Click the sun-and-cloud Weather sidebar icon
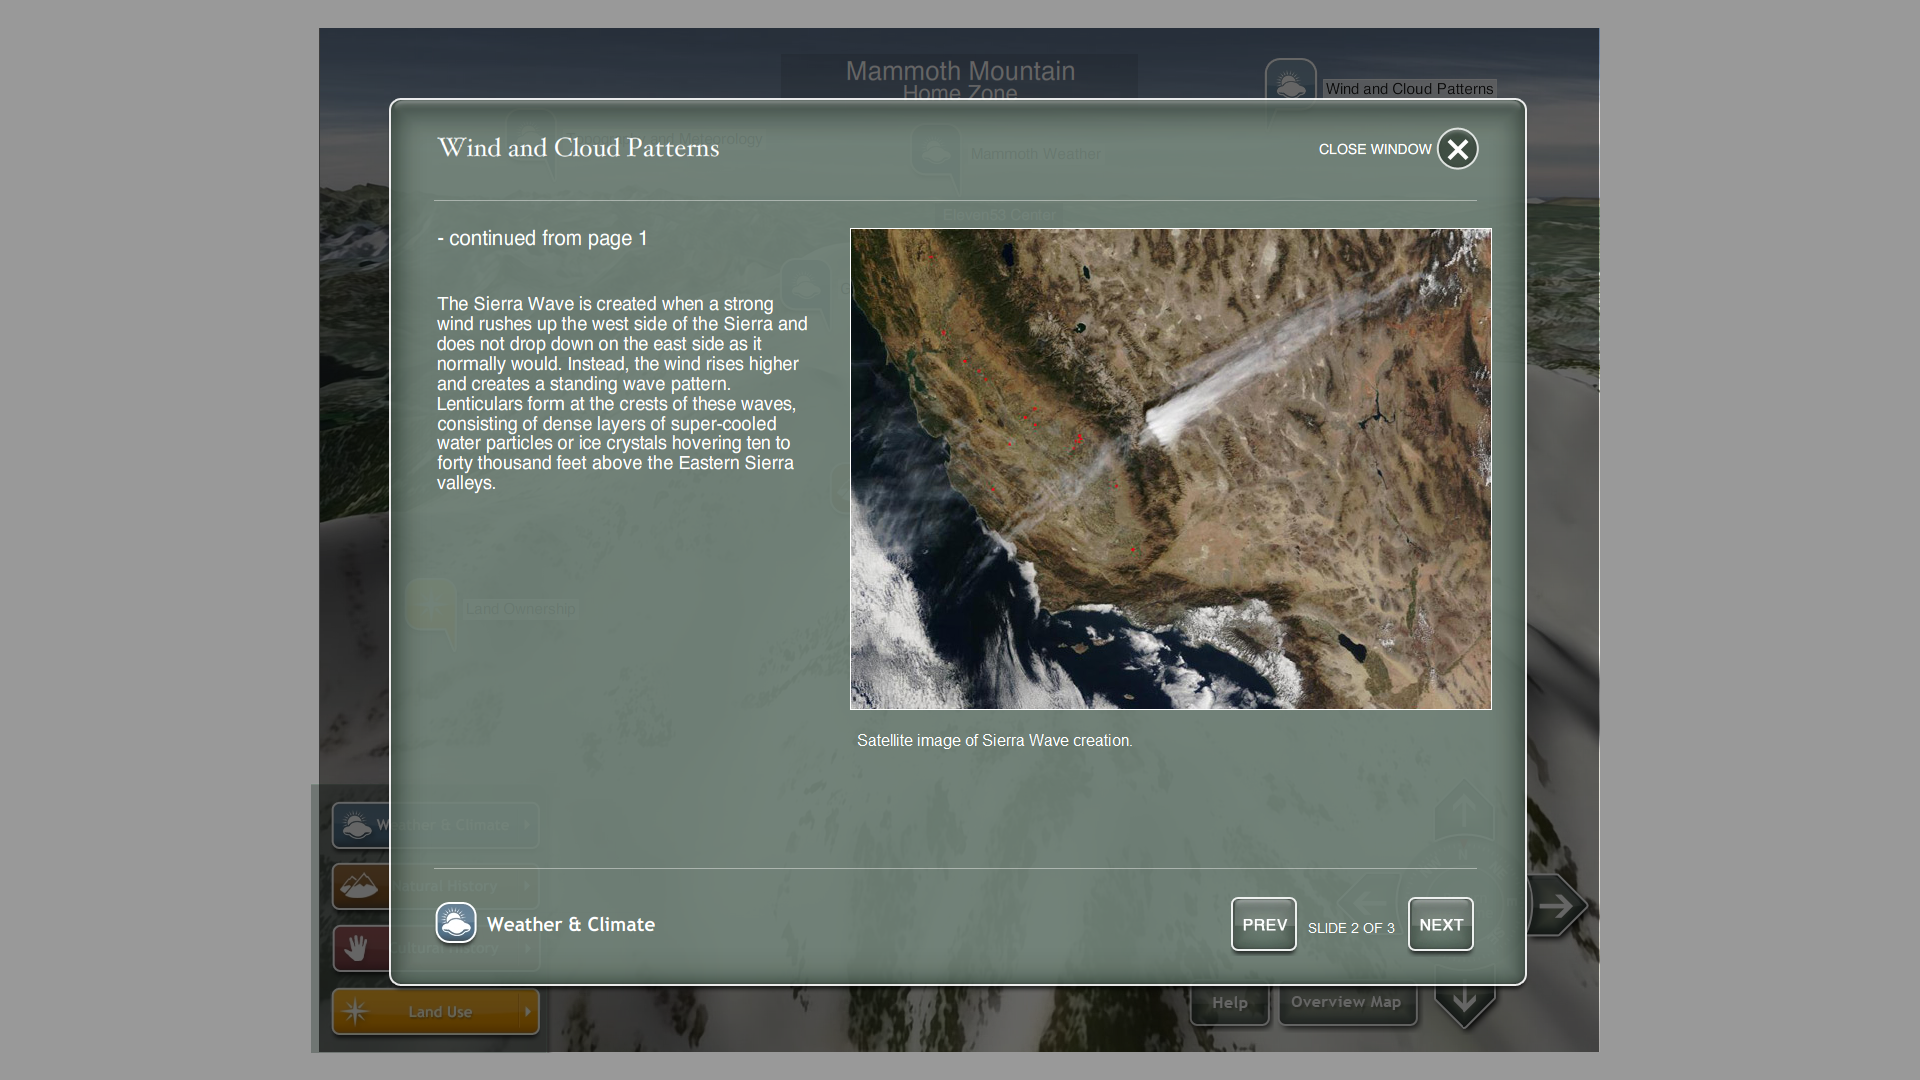This screenshot has height=1080, width=1920. coord(356,826)
